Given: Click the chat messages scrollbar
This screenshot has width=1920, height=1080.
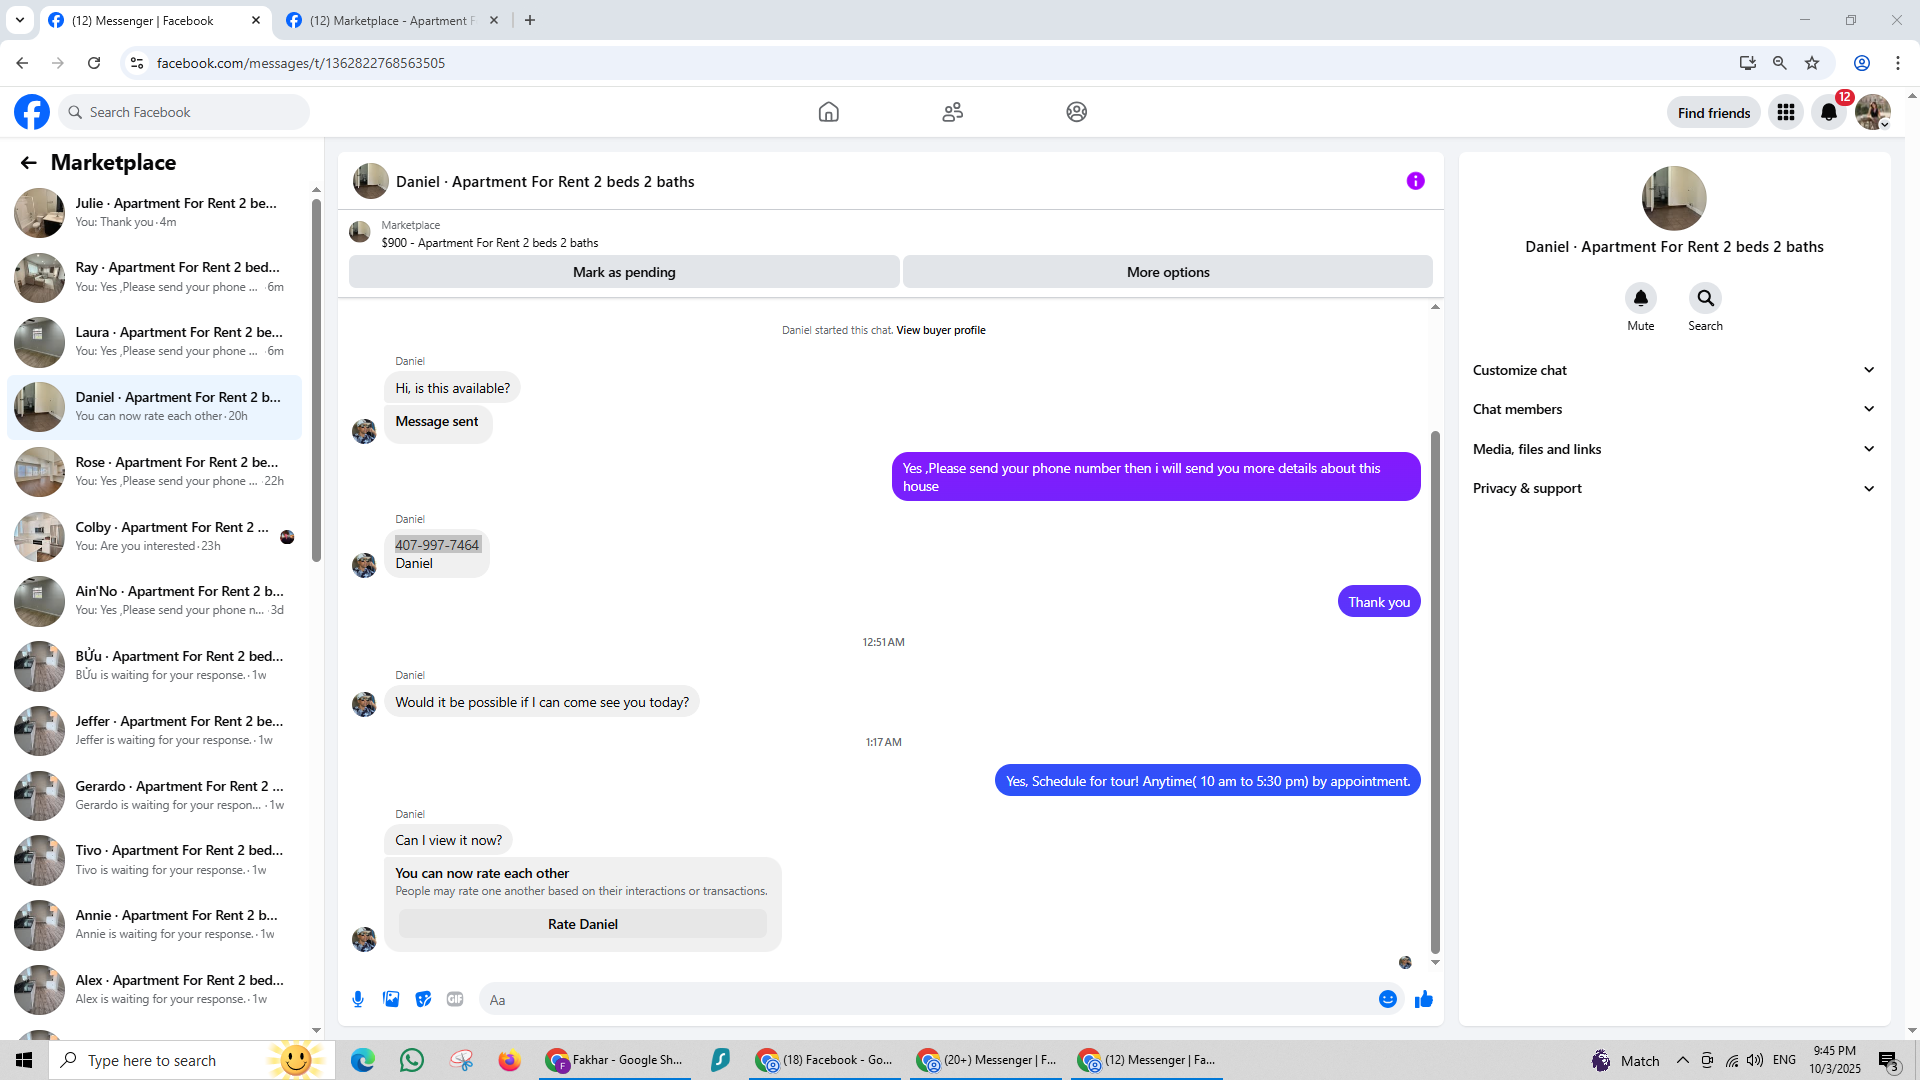Looking at the screenshot, I should click(1435, 692).
